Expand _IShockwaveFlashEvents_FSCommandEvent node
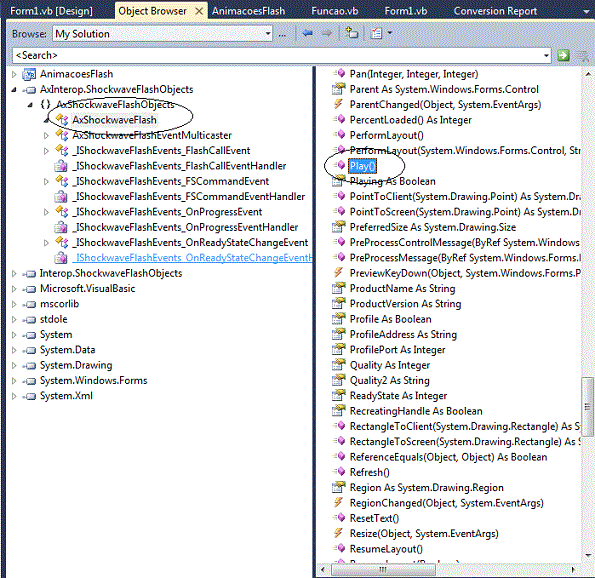This screenshot has width=595, height=578. tap(46, 181)
